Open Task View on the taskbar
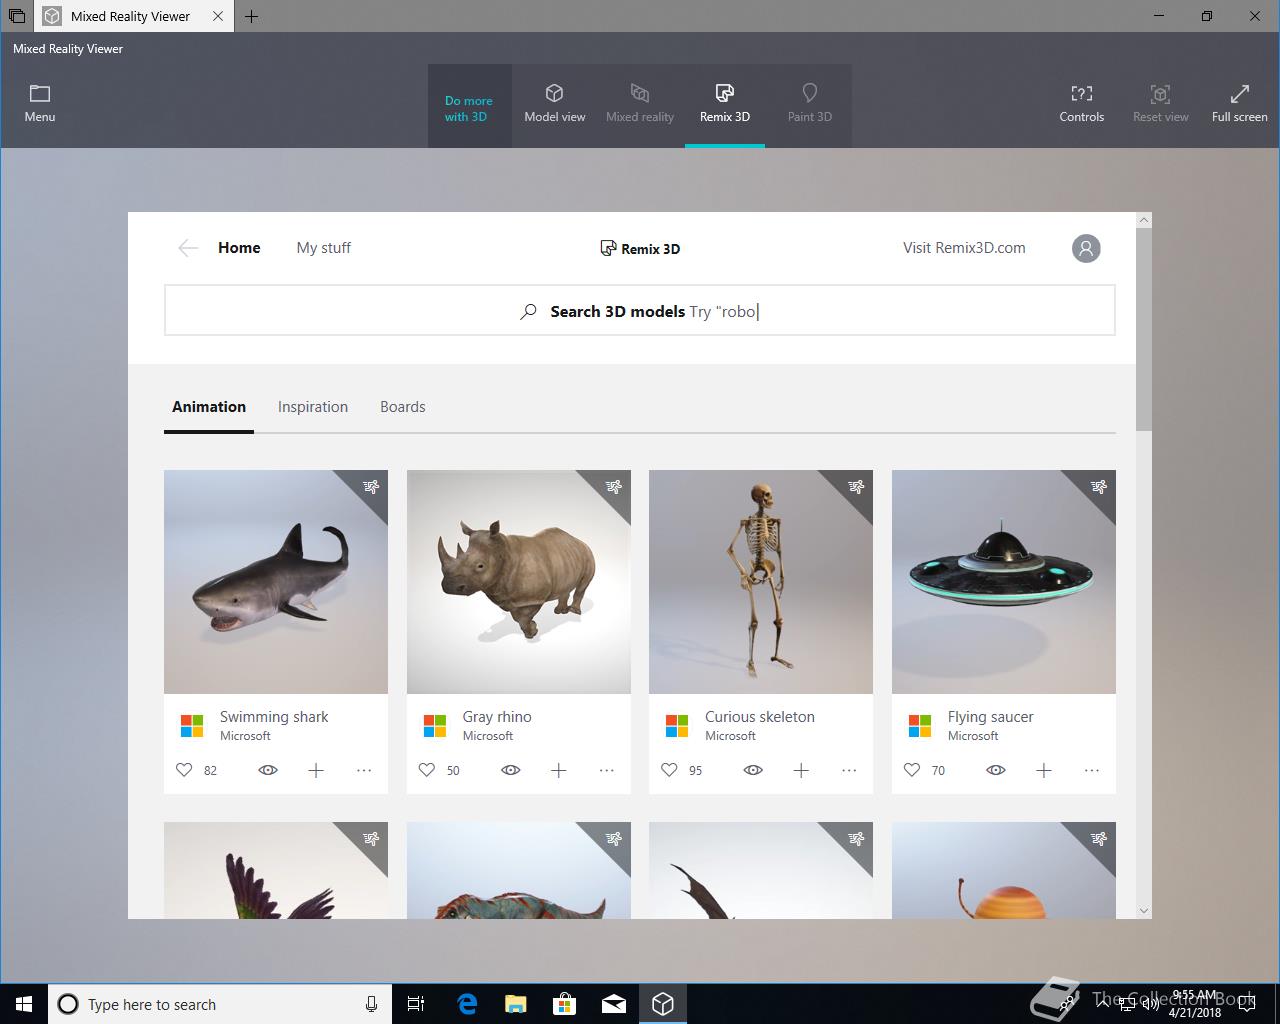The width and height of the screenshot is (1280, 1024). point(416,1004)
